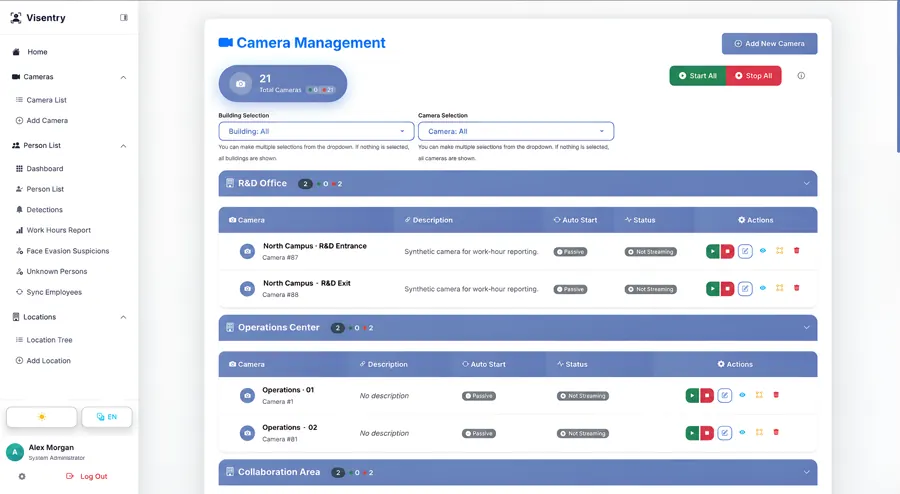
Task: Start streaming for North Campus R&D Exit
Action: coord(713,289)
